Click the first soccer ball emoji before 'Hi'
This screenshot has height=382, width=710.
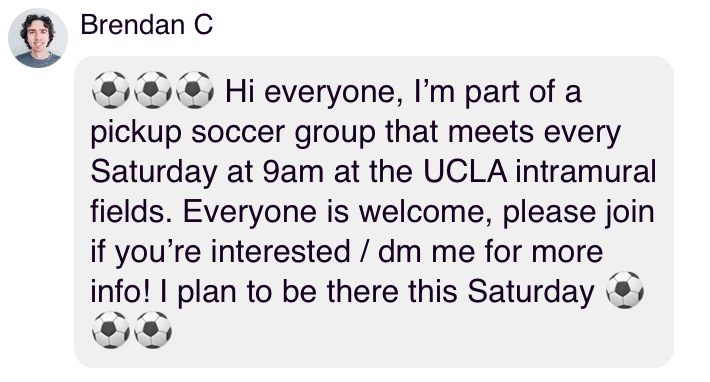coord(111,90)
